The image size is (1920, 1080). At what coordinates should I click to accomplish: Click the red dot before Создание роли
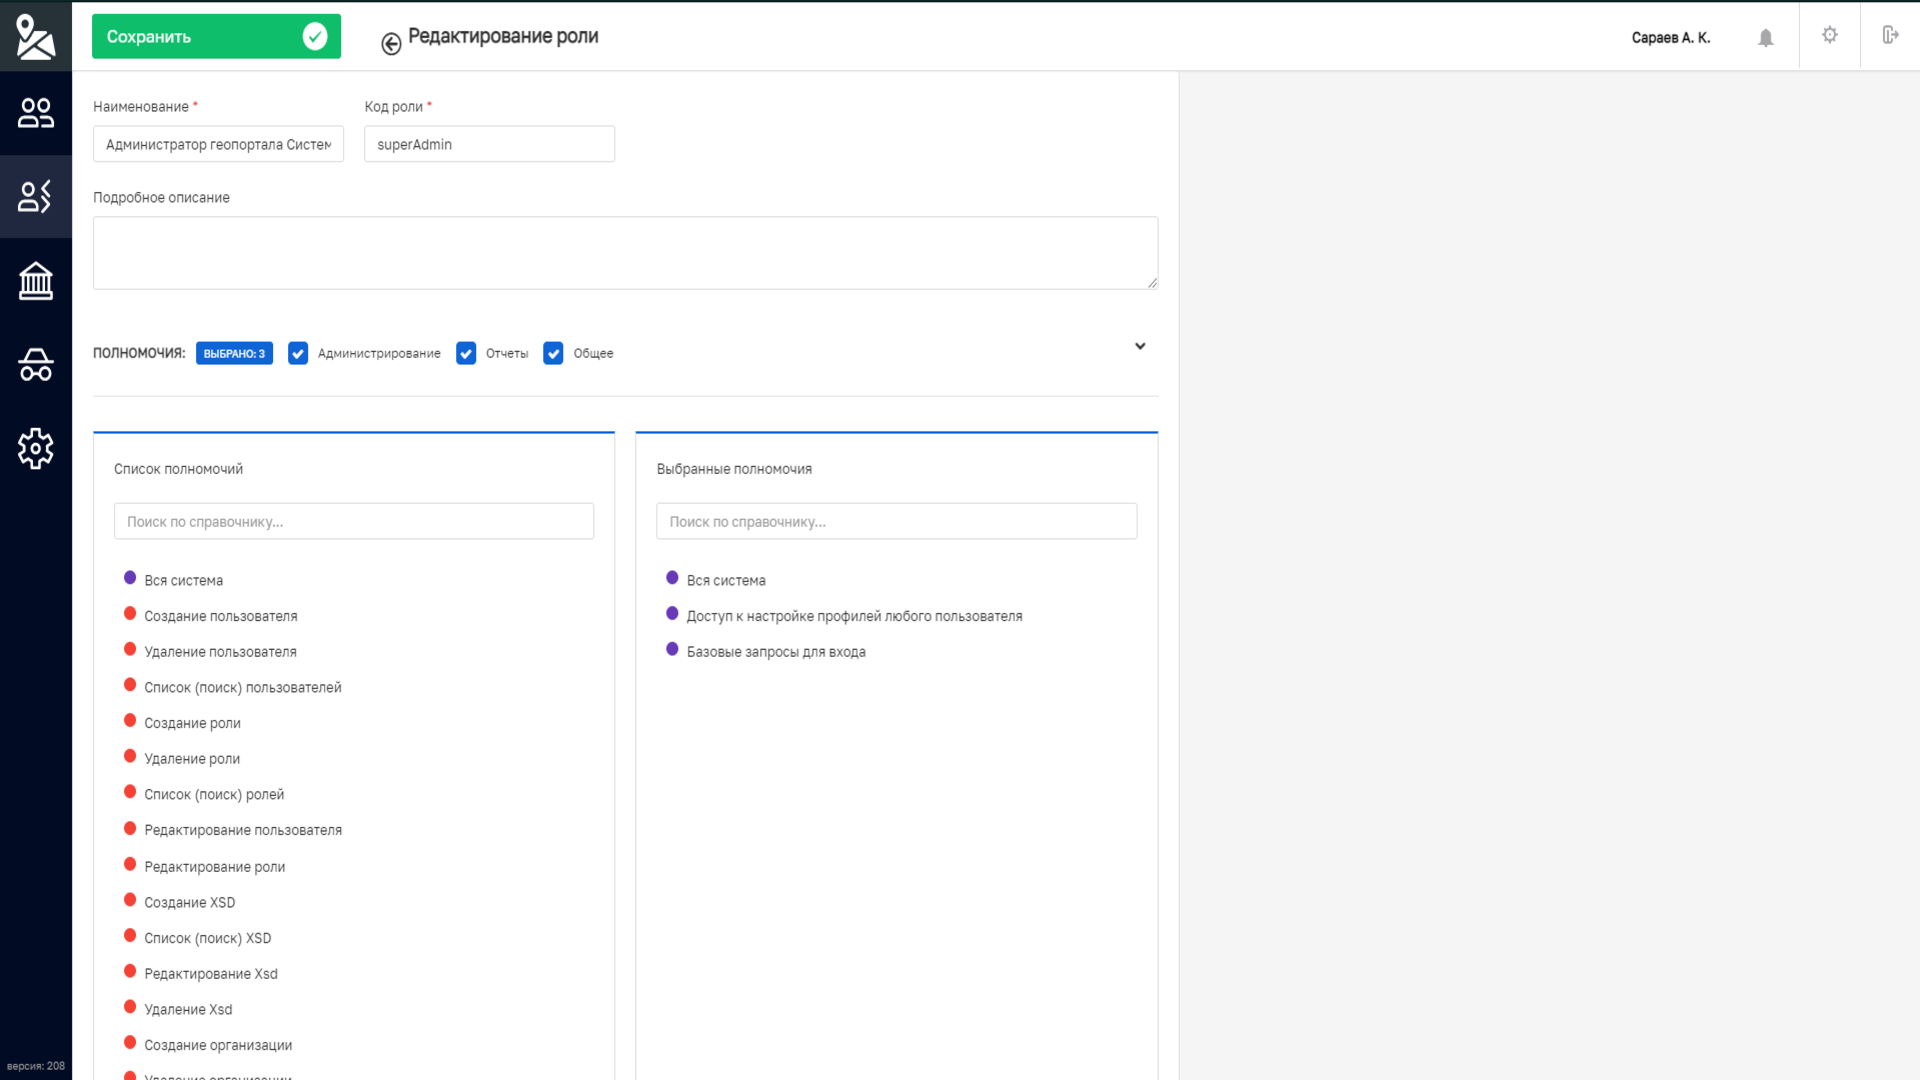click(x=130, y=720)
